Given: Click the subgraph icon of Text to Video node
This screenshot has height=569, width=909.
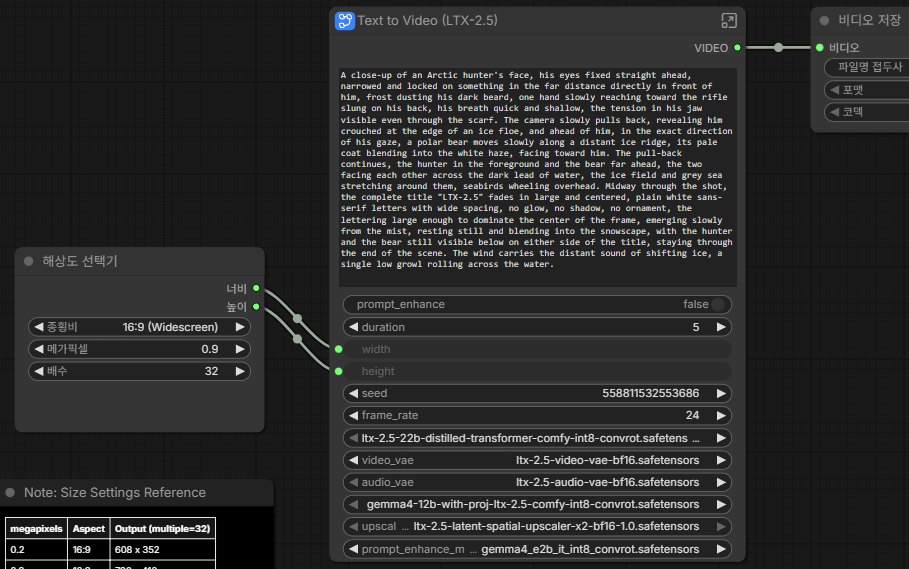Looking at the screenshot, I should 345,21.
